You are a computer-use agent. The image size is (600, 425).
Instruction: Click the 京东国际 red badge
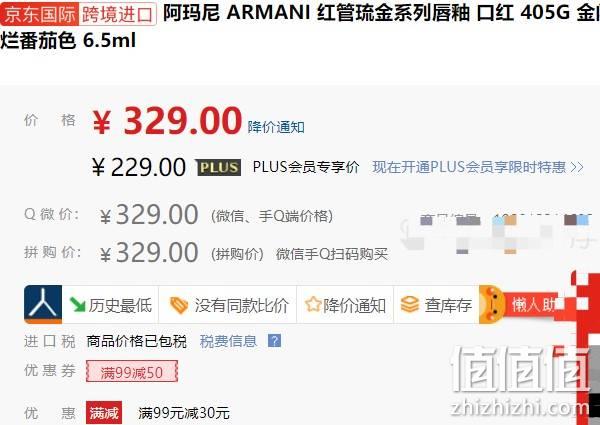coord(40,14)
